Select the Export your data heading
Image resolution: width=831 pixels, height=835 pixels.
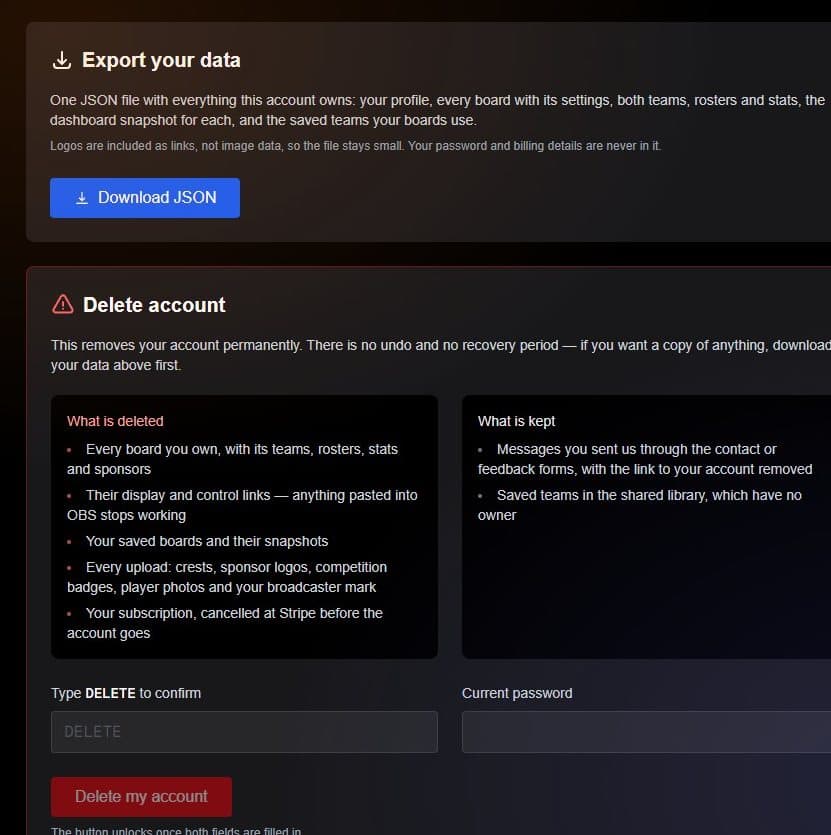click(161, 60)
